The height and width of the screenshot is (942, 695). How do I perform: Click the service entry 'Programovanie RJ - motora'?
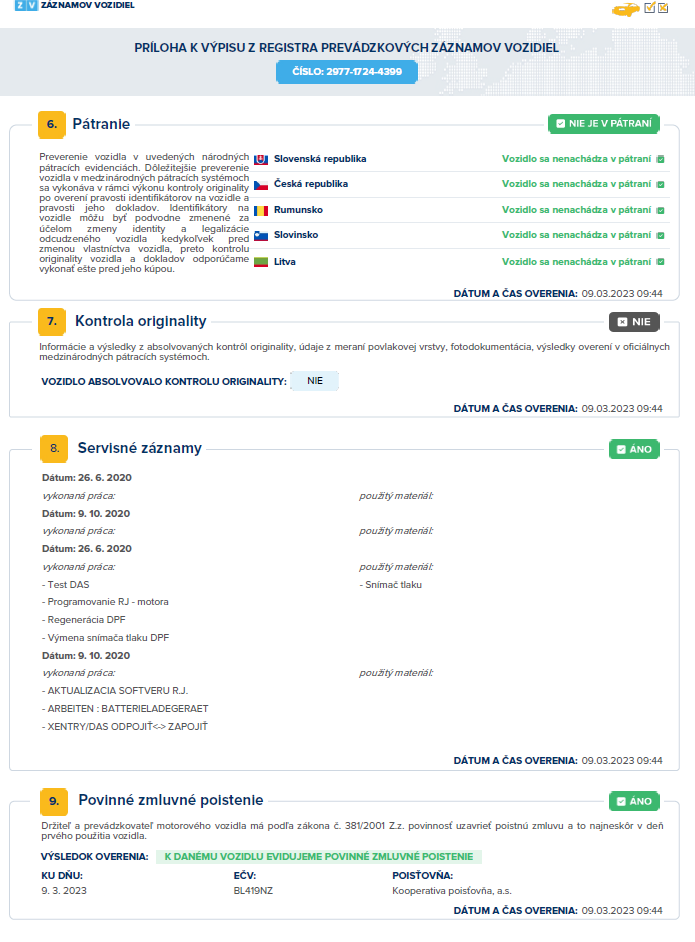pyautogui.click(x=105, y=602)
